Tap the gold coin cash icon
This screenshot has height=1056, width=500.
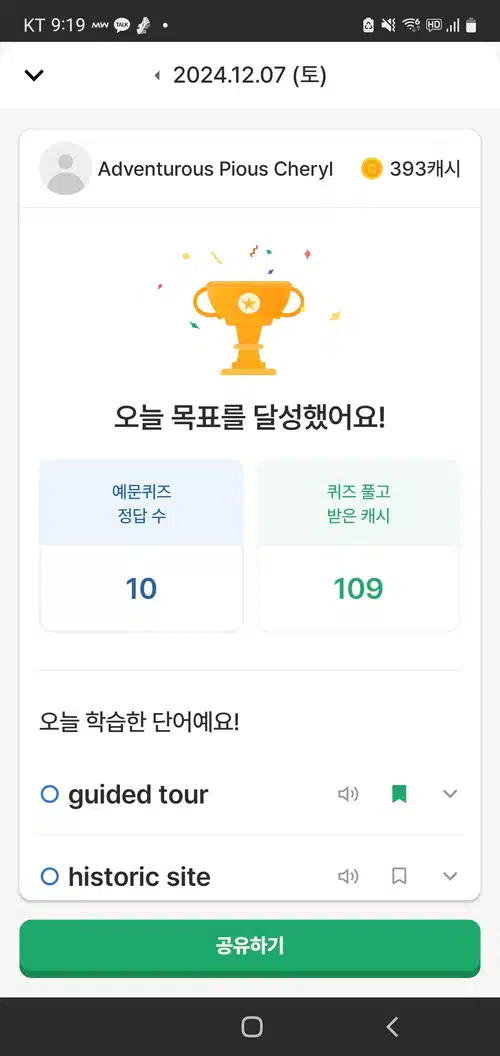(372, 168)
